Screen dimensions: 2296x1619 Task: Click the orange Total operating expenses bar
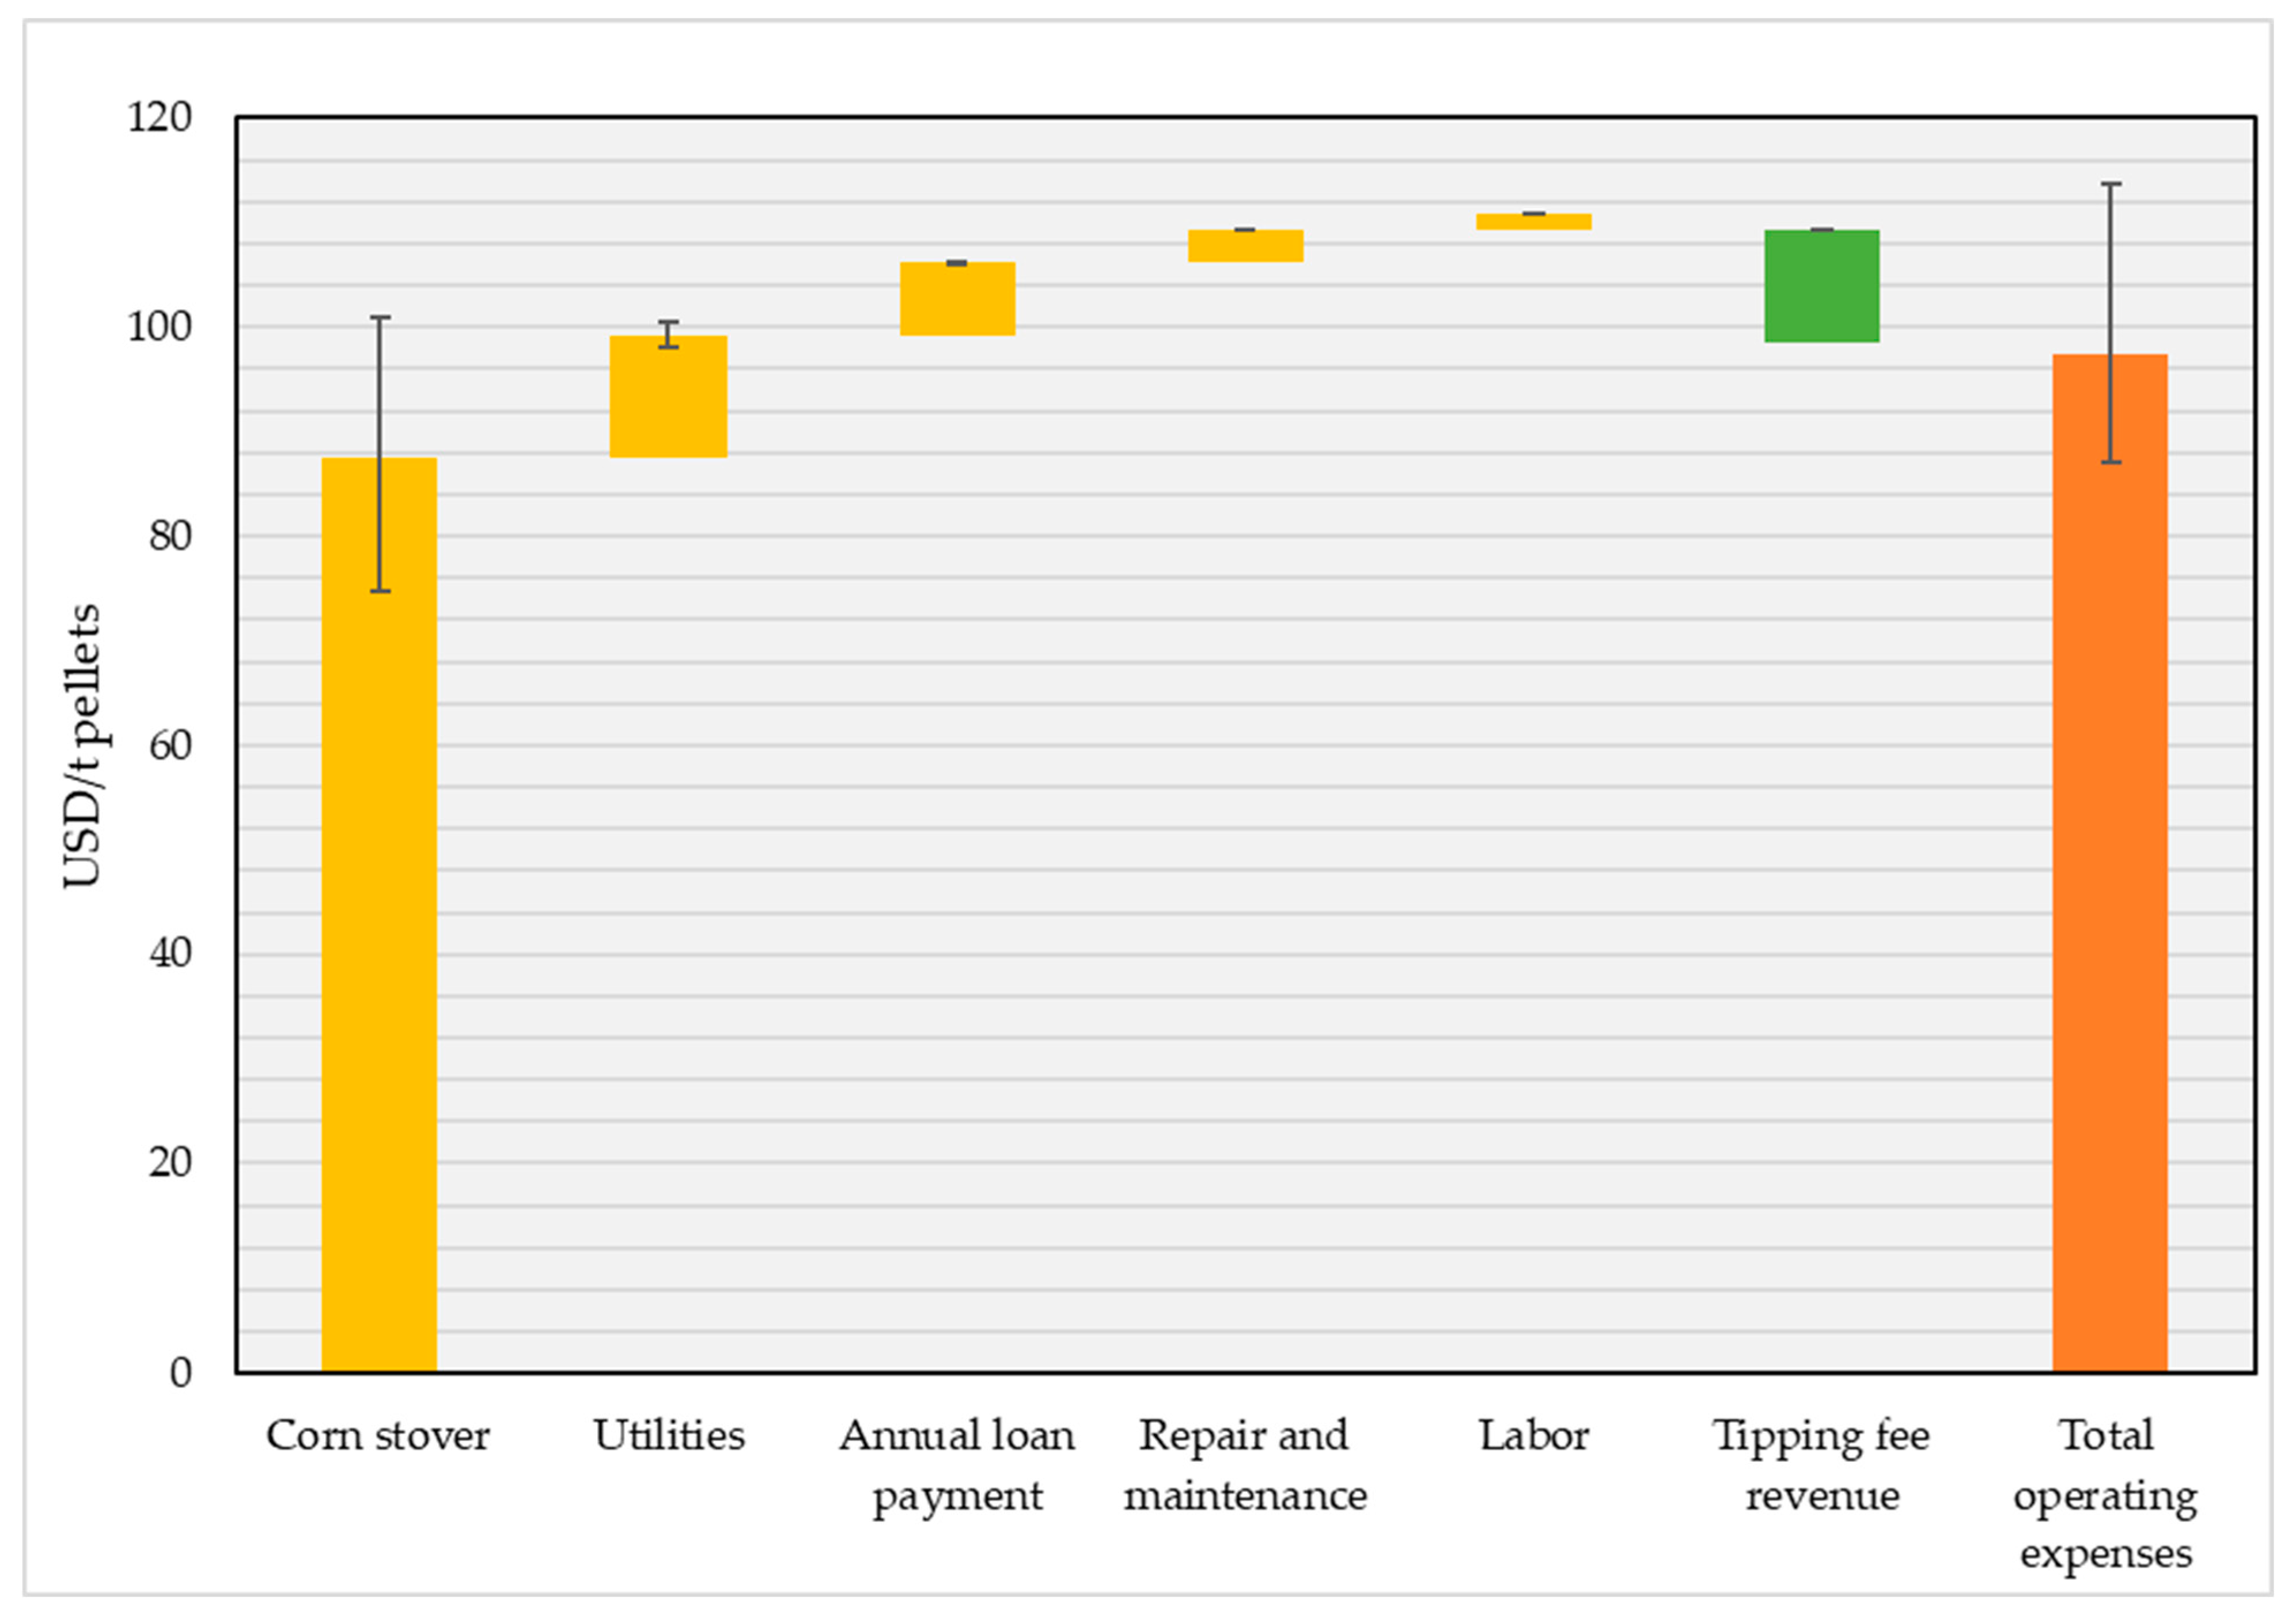pyautogui.click(x=2109, y=862)
